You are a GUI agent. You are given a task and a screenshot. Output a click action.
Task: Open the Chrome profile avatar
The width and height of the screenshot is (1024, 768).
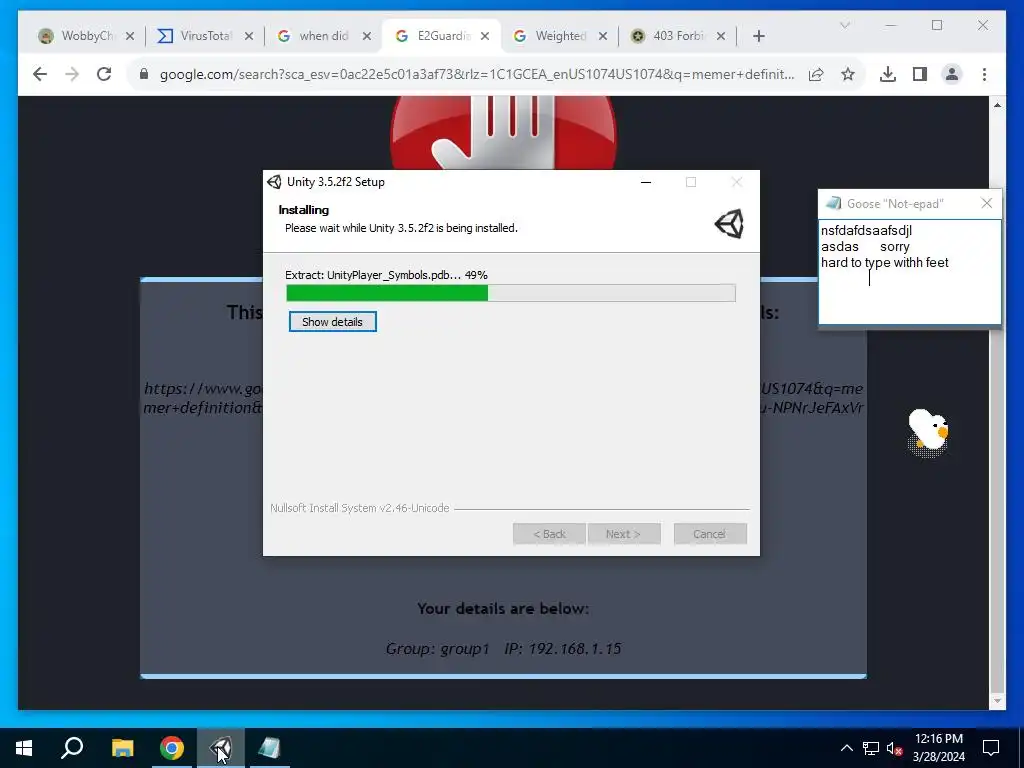pyautogui.click(x=952, y=74)
